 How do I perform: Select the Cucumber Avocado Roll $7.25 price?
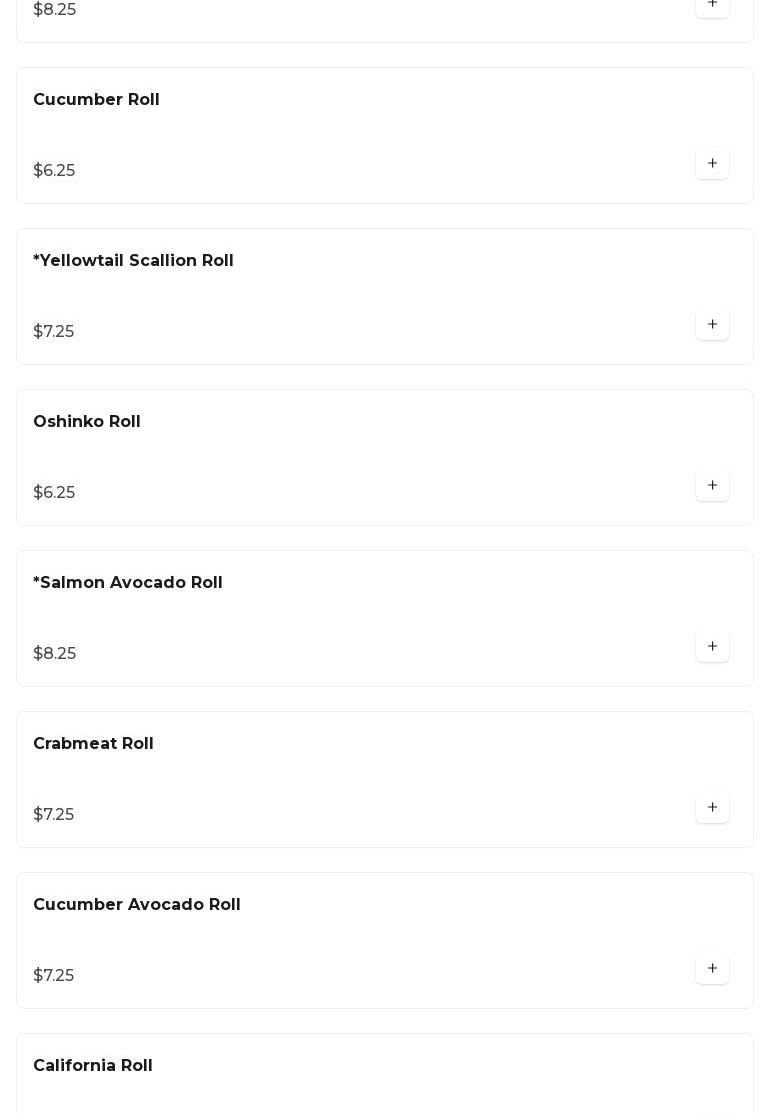(54, 976)
